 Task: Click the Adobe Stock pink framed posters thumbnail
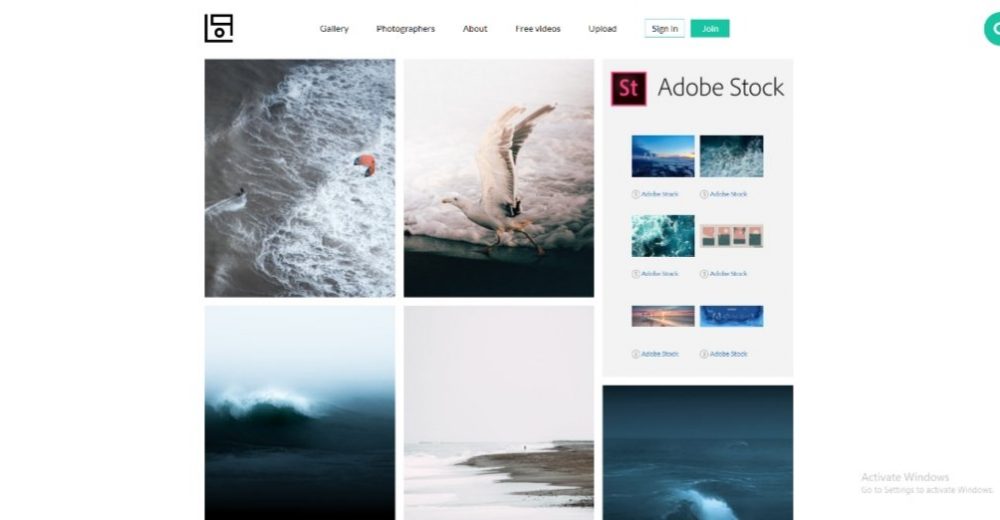[x=732, y=236]
